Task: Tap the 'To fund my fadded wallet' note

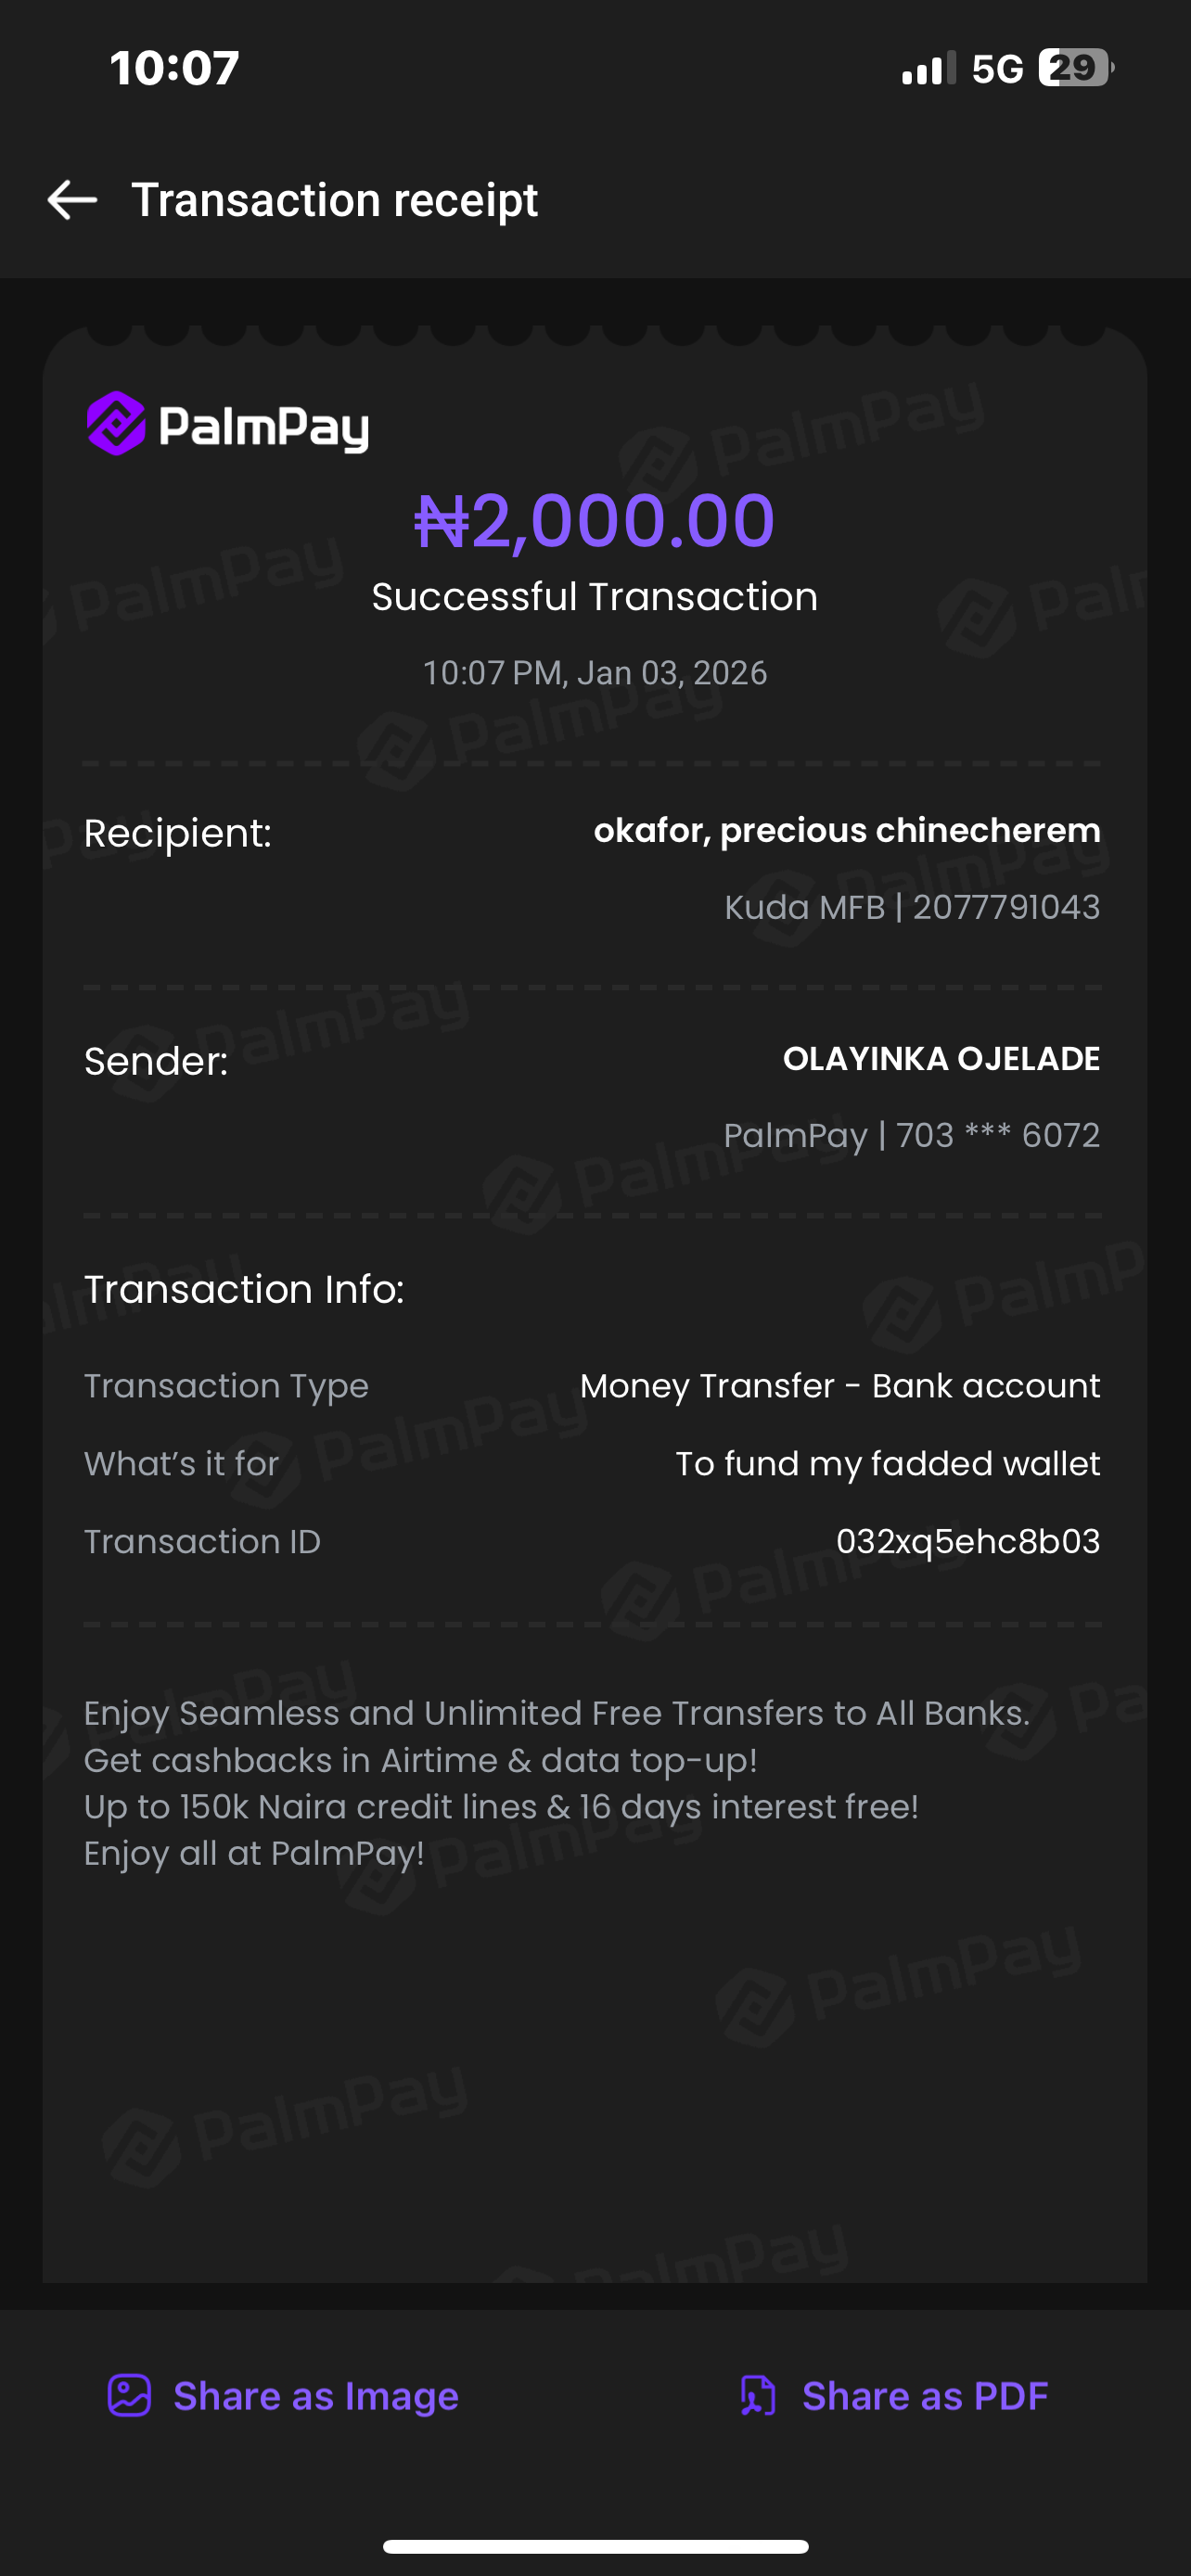Action: click(887, 1463)
